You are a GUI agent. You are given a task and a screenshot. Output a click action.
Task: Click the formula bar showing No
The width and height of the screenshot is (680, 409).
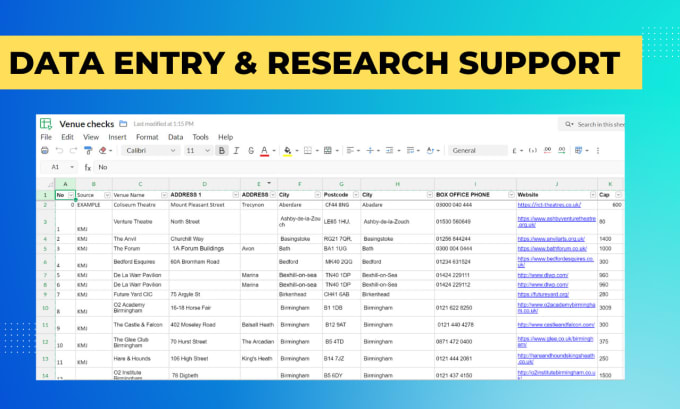click(360, 167)
